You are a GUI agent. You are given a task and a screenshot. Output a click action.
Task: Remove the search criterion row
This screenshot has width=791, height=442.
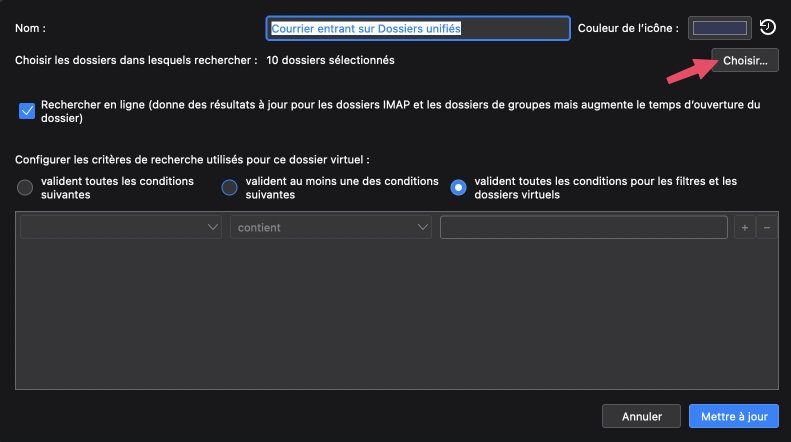click(x=767, y=228)
